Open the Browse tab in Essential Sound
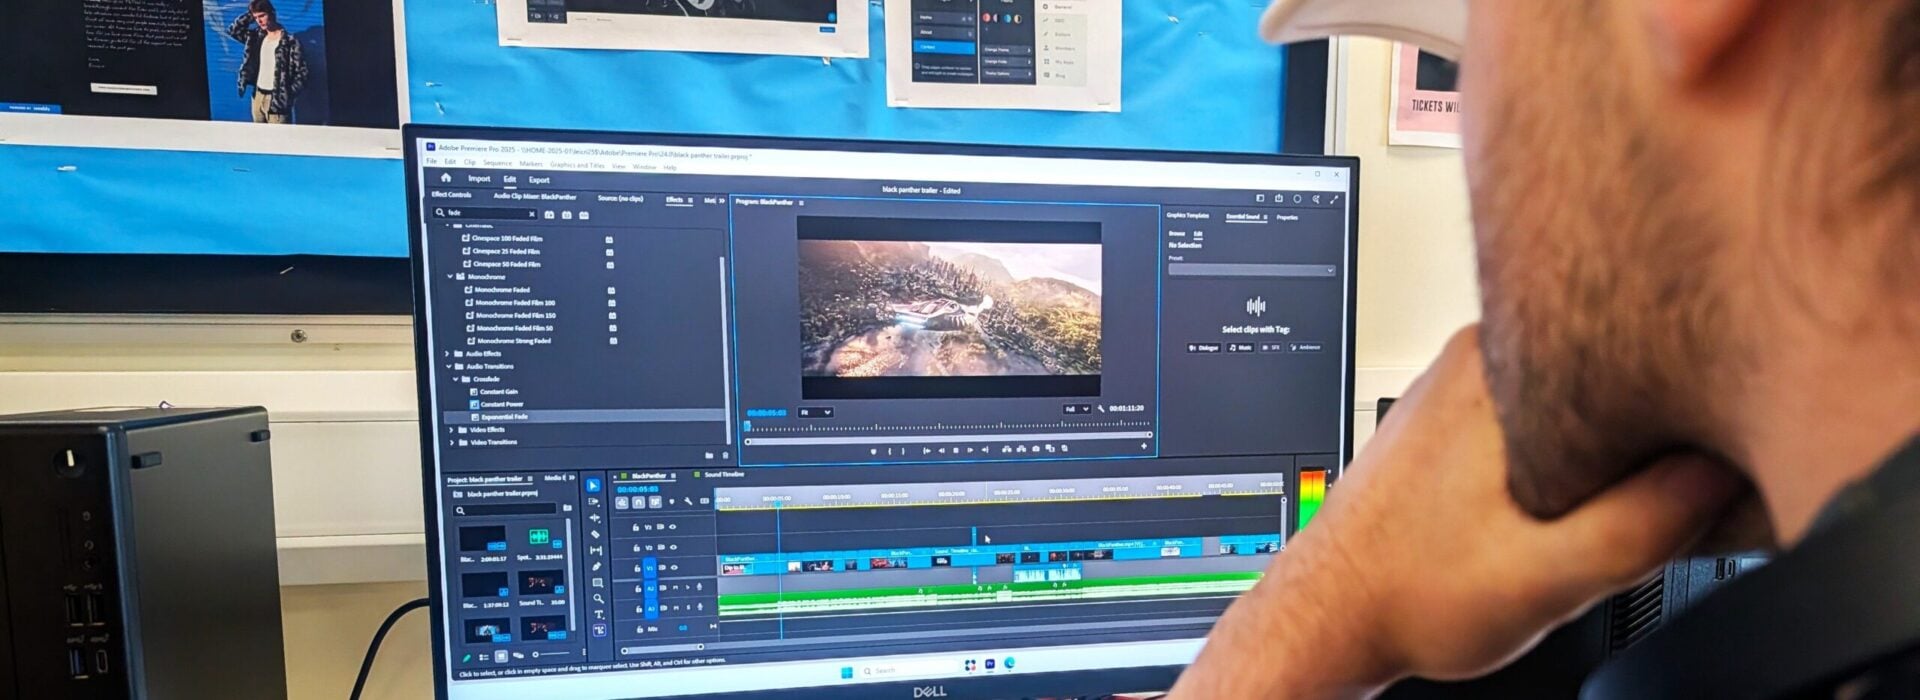Image resolution: width=1920 pixels, height=700 pixels. (1177, 234)
